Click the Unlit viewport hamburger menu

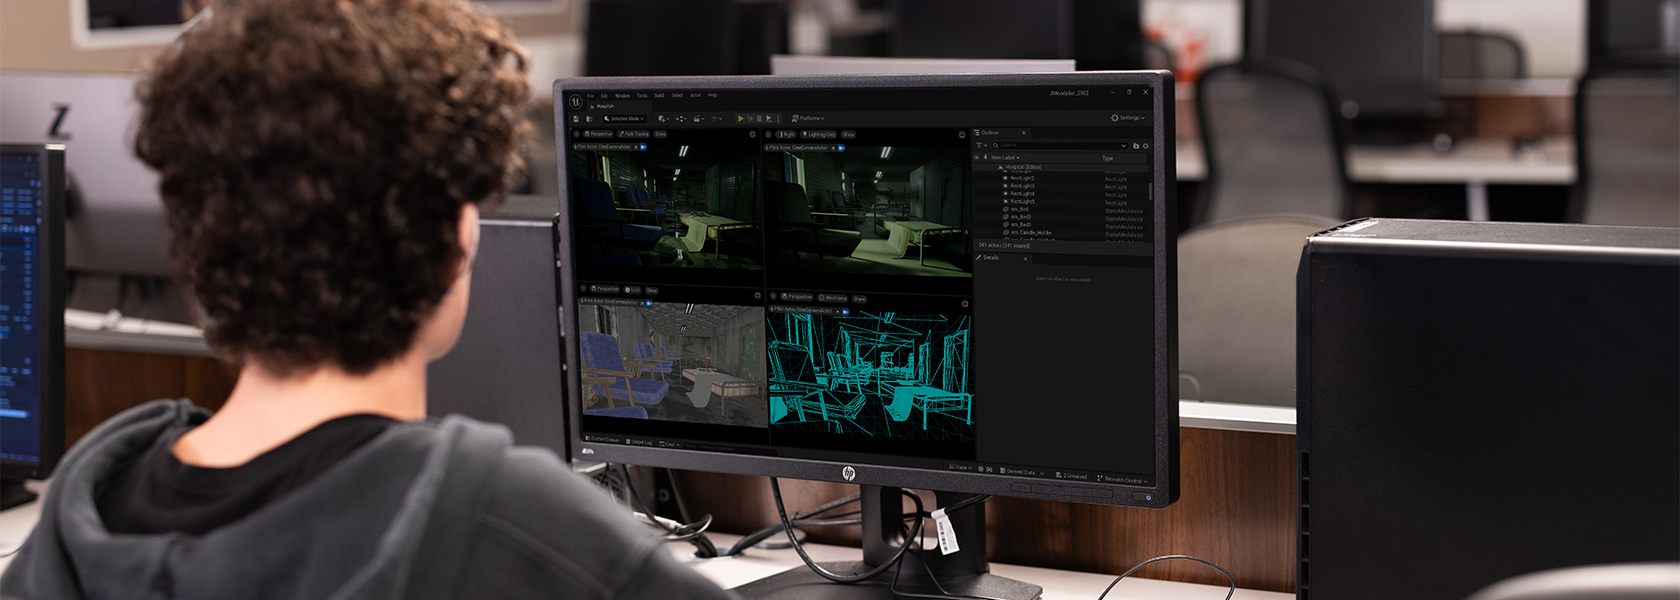click(x=583, y=288)
